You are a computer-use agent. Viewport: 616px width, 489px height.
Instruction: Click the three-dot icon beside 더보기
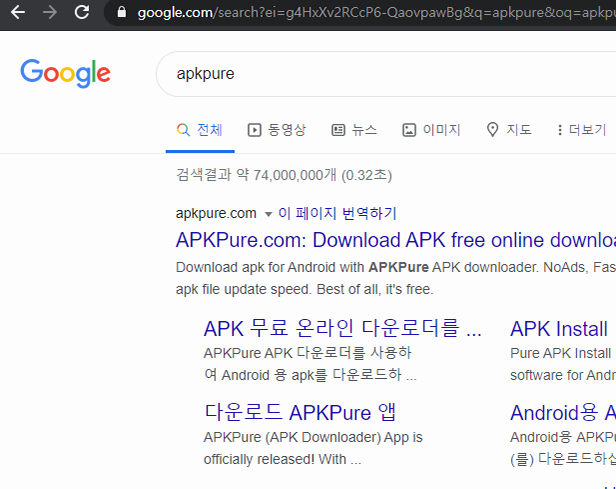point(560,130)
